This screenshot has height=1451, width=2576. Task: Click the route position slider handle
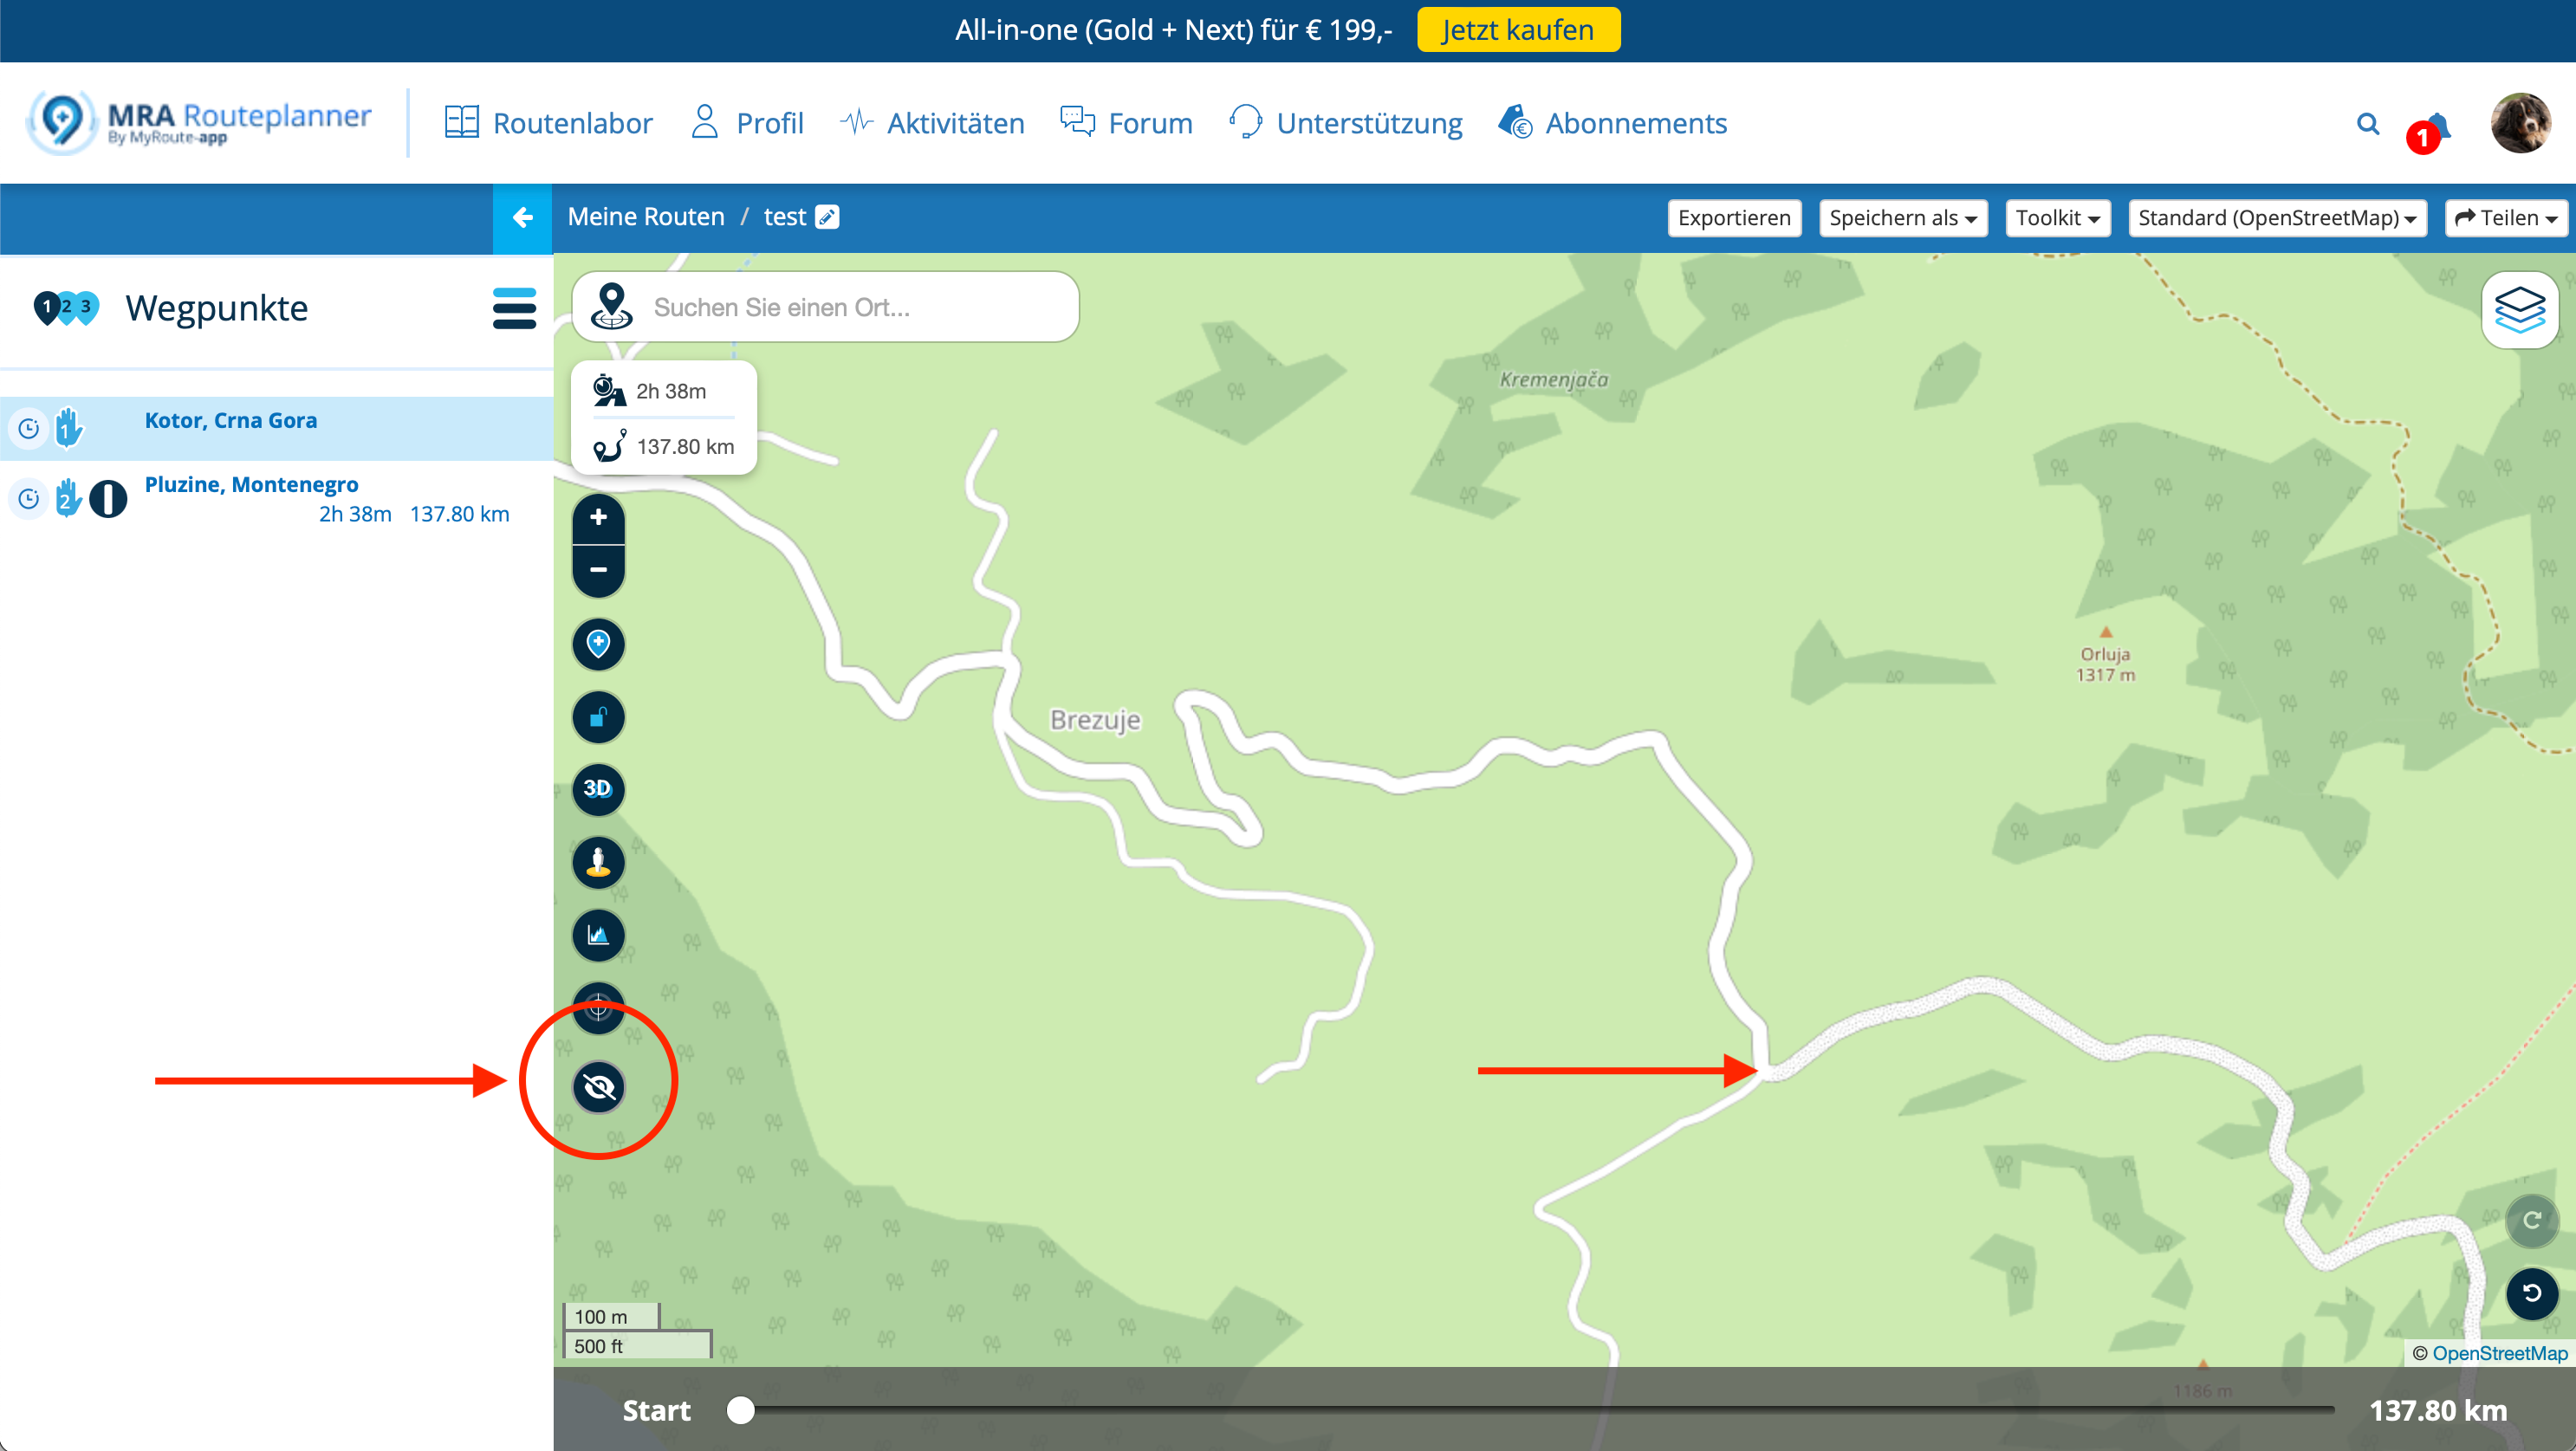[740, 1410]
